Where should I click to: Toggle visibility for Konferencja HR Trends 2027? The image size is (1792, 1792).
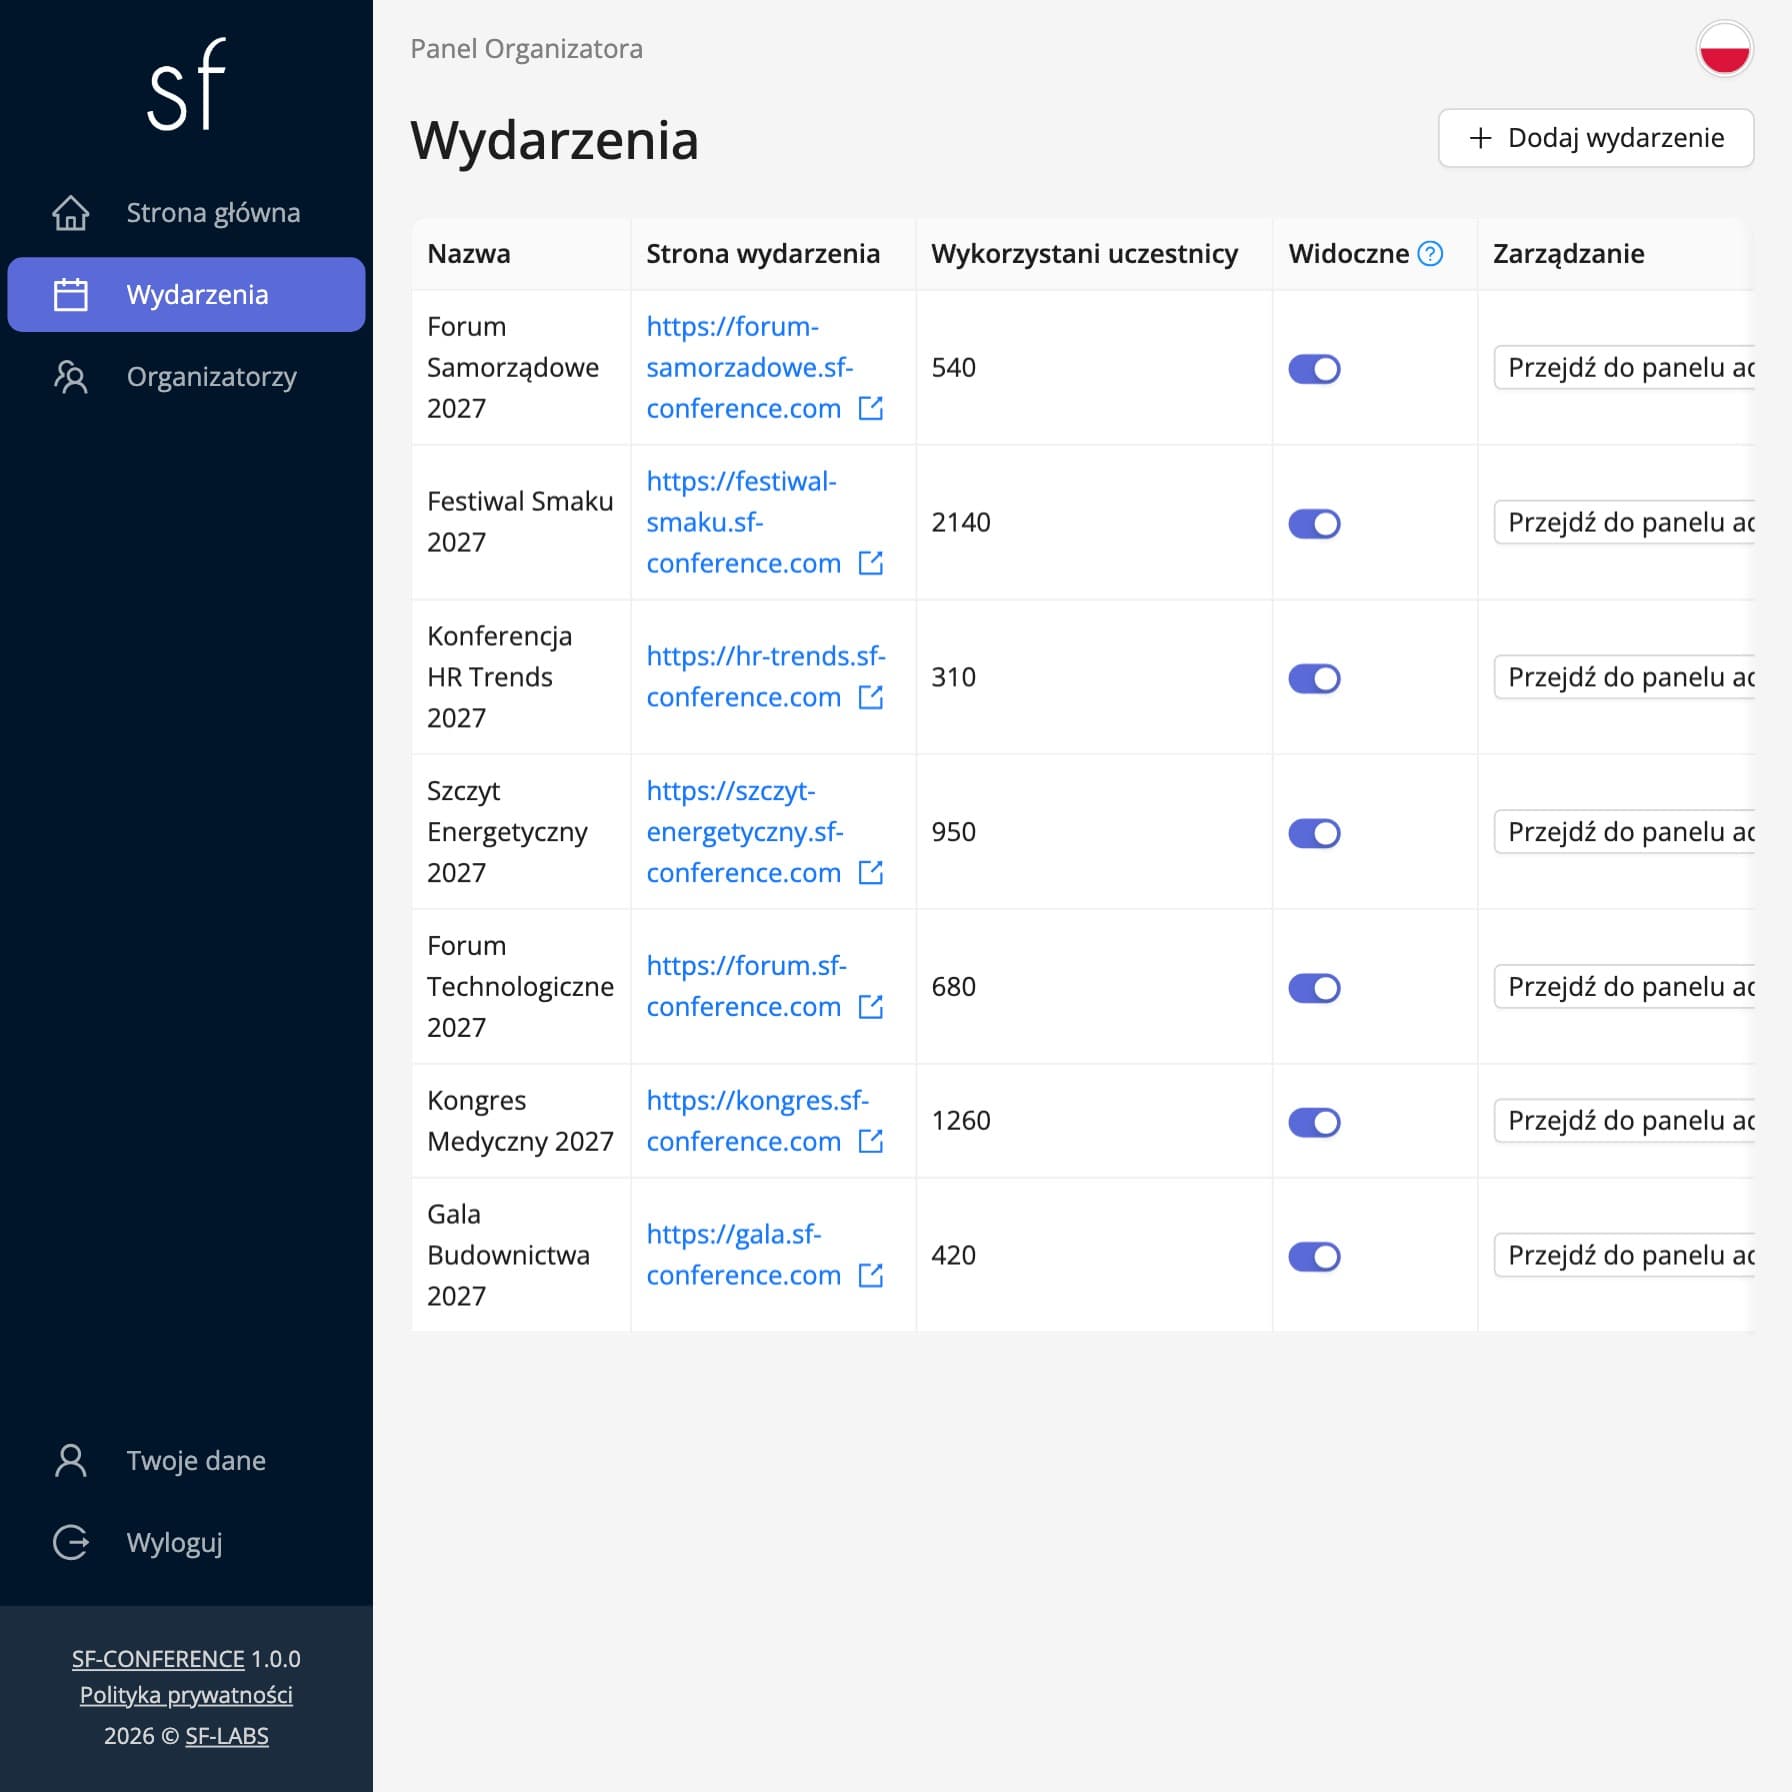[x=1314, y=678]
